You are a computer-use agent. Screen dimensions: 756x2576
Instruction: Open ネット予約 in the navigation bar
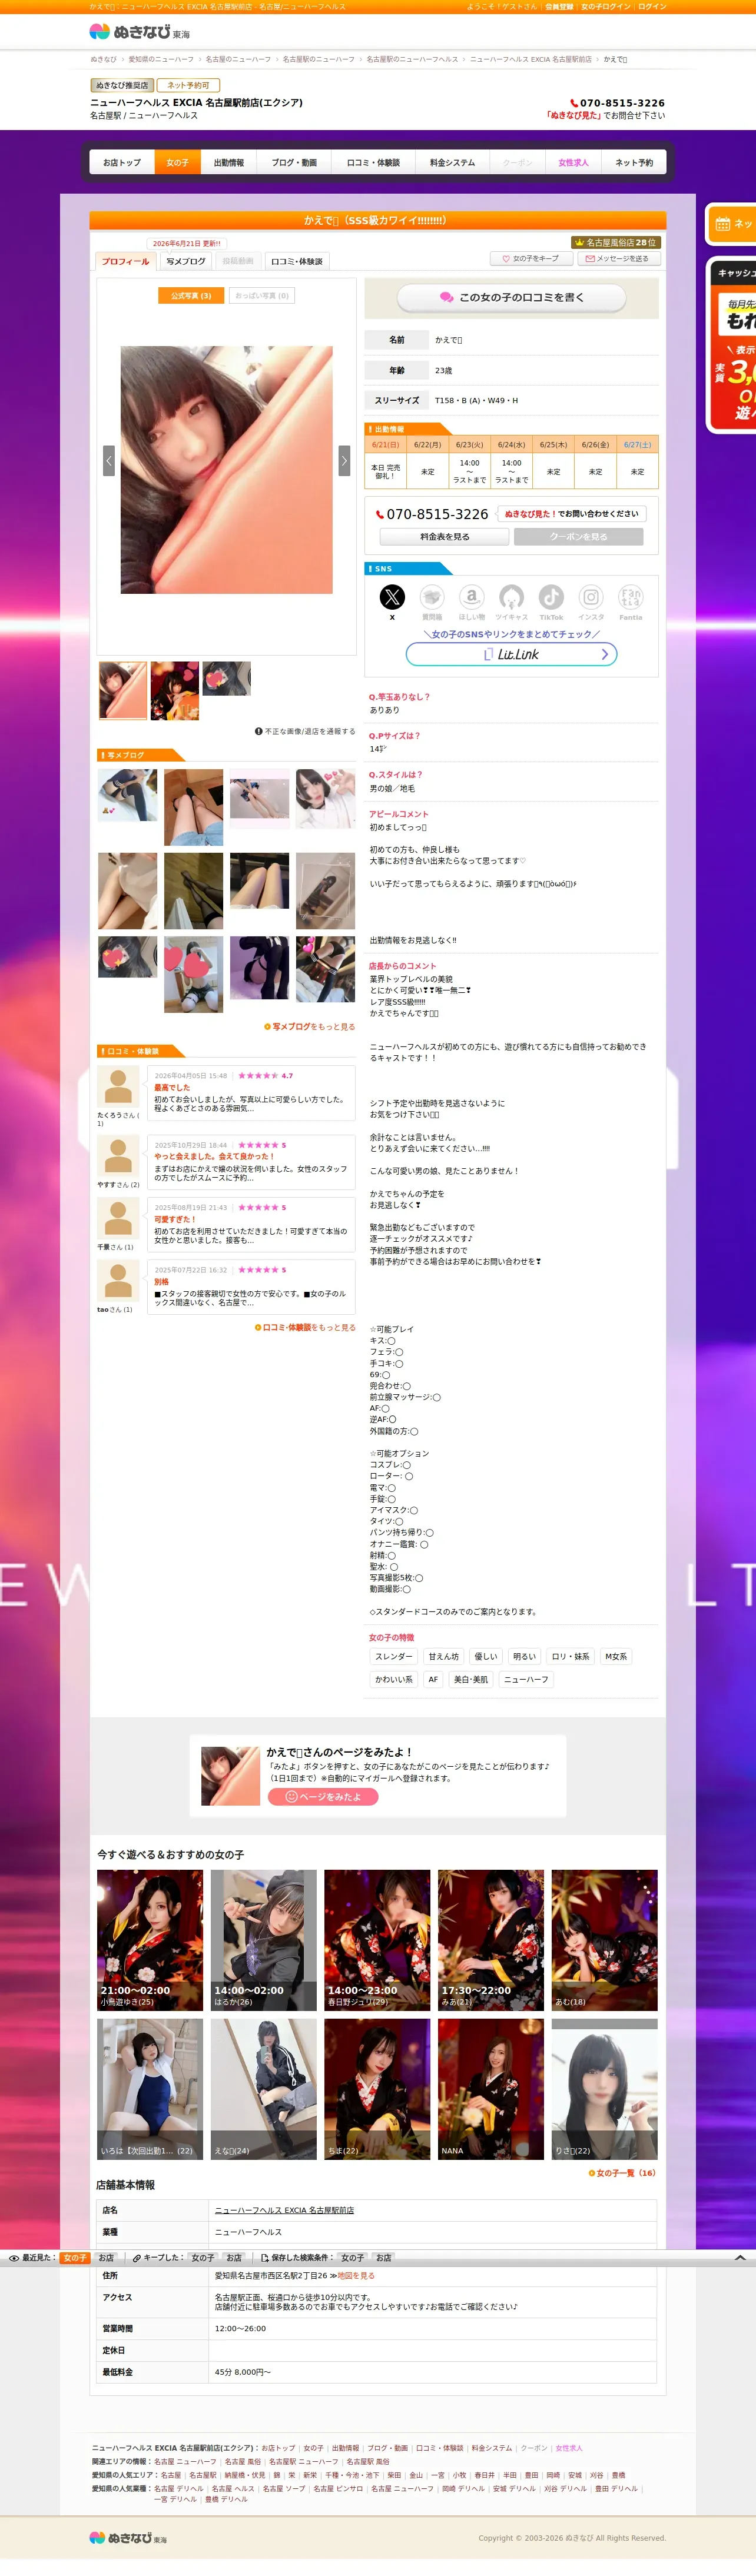click(633, 162)
